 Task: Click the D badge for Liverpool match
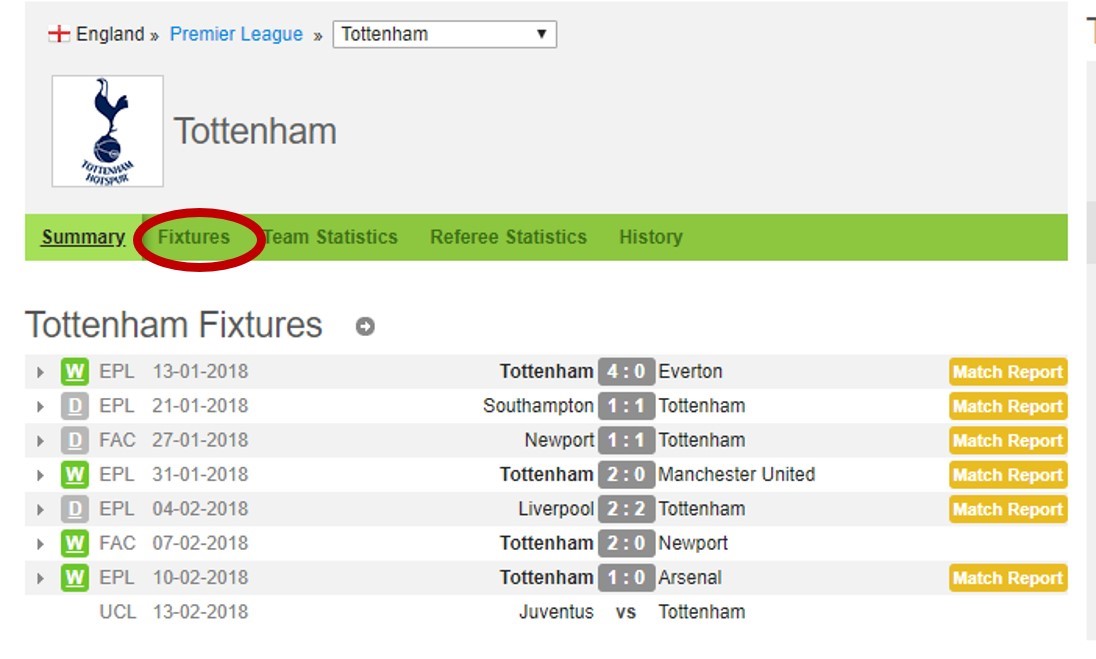75,509
